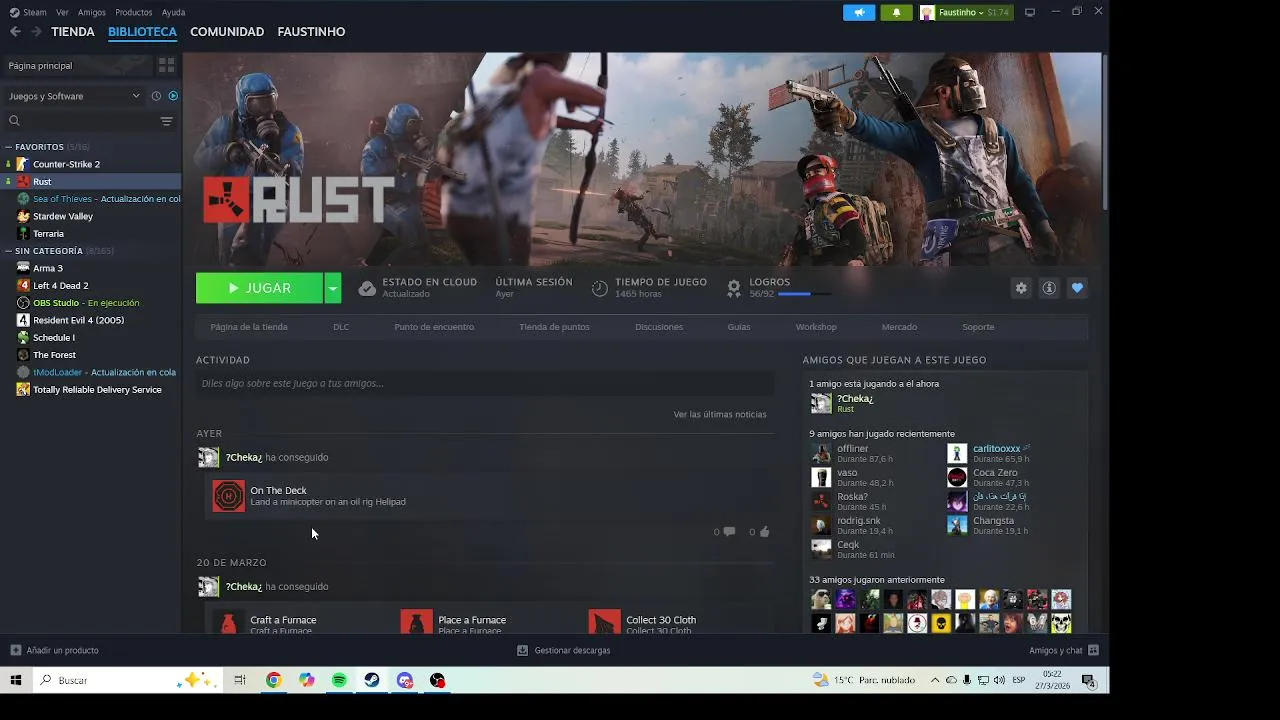The image size is (1280, 720).
Task: Click the recent activity clock filter
Action: click(x=156, y=96)
